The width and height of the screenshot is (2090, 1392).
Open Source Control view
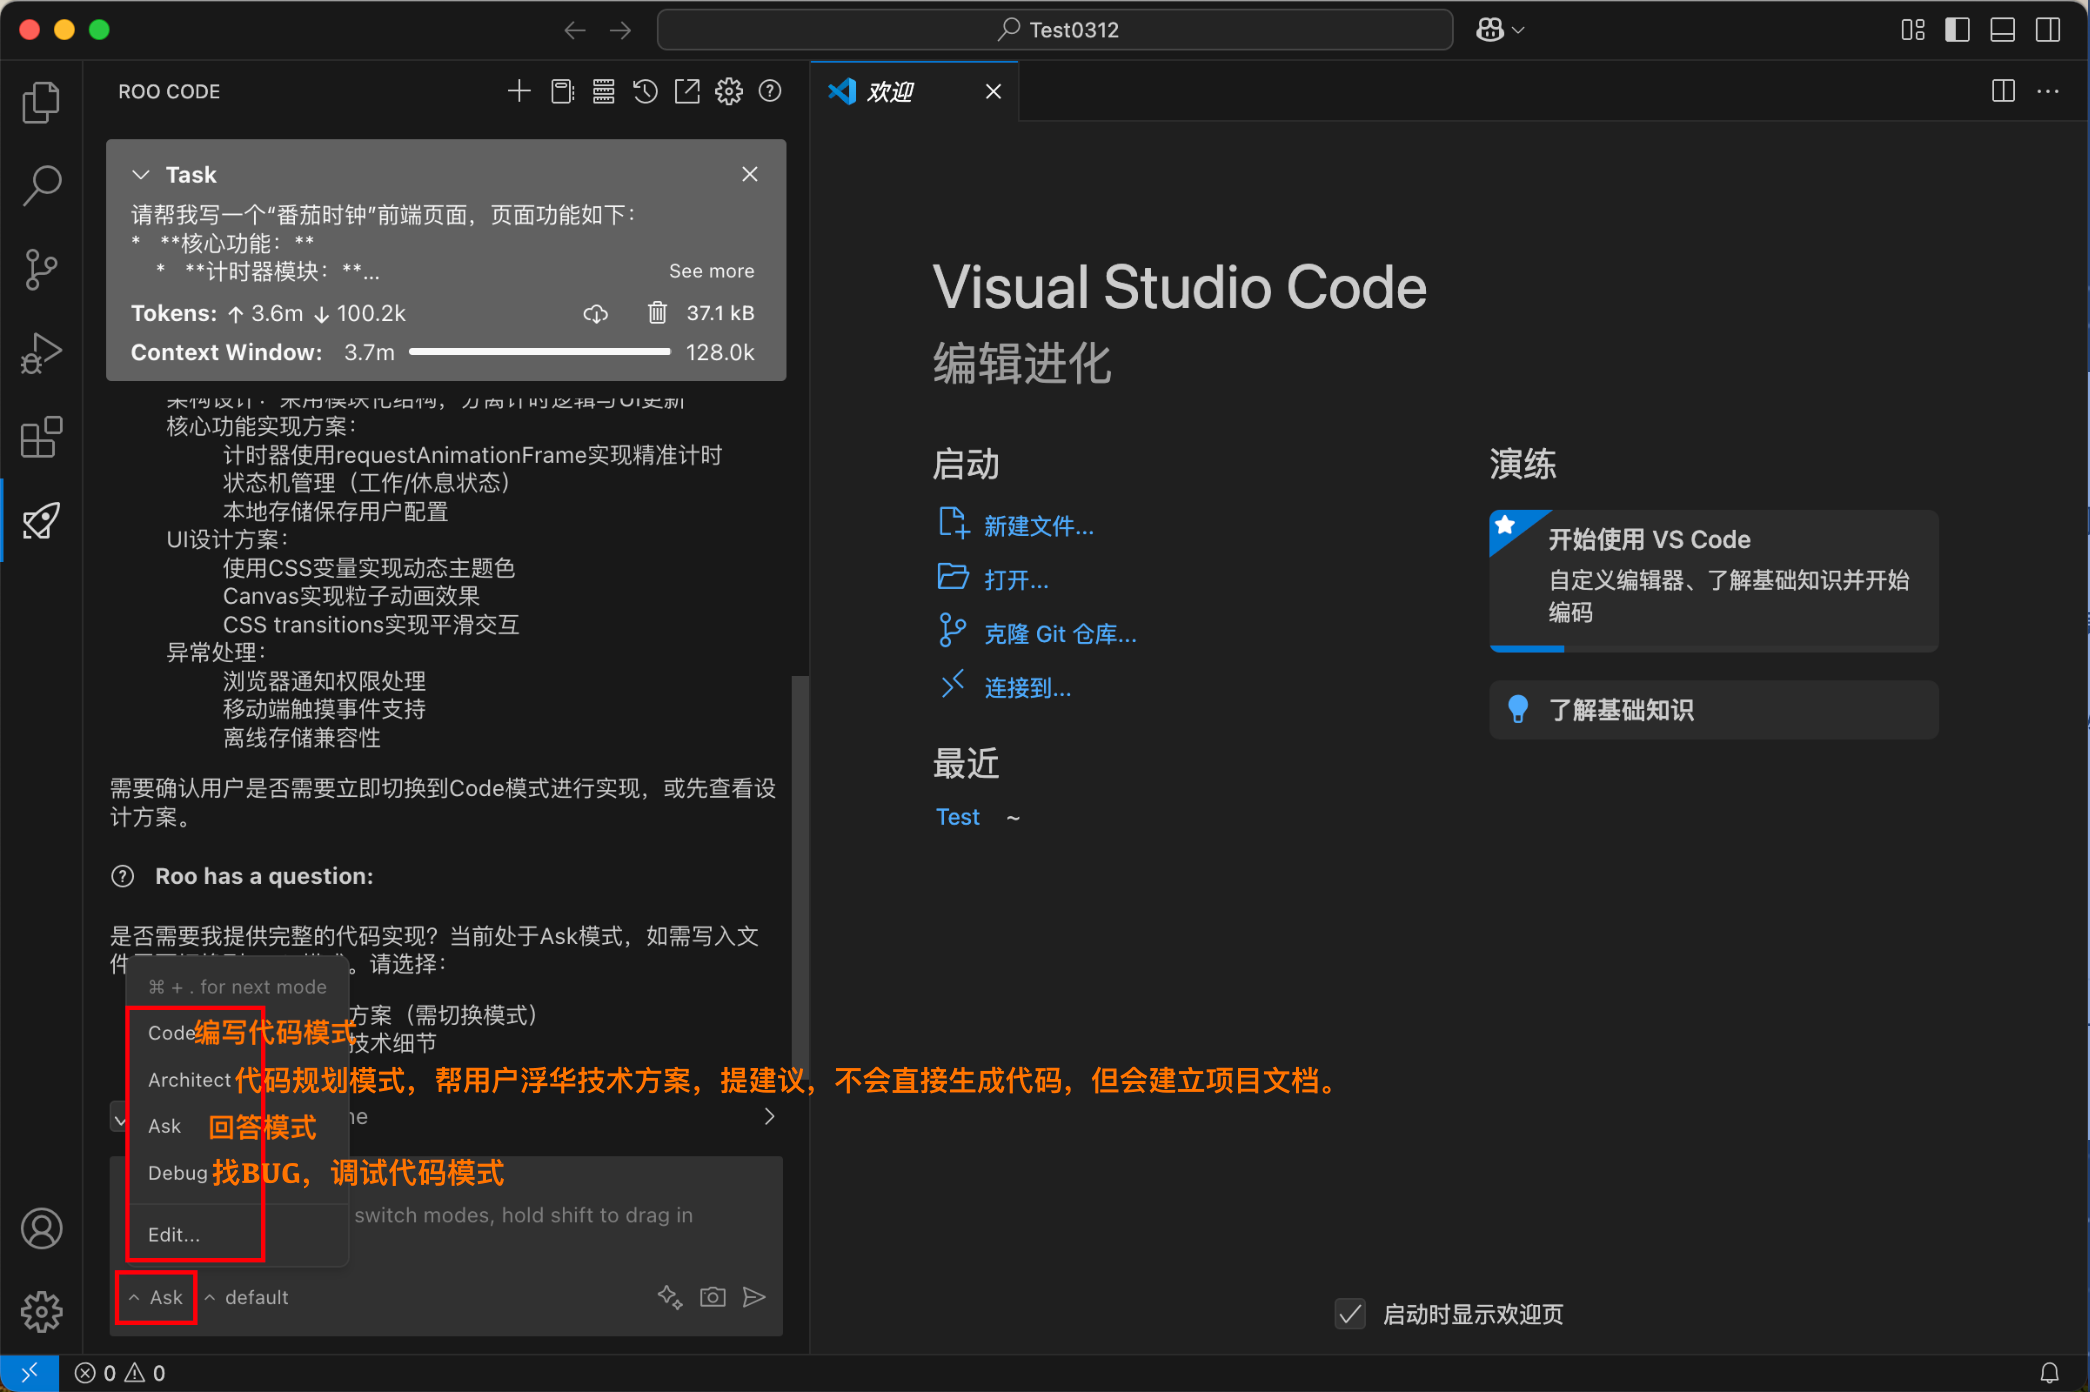41,269
